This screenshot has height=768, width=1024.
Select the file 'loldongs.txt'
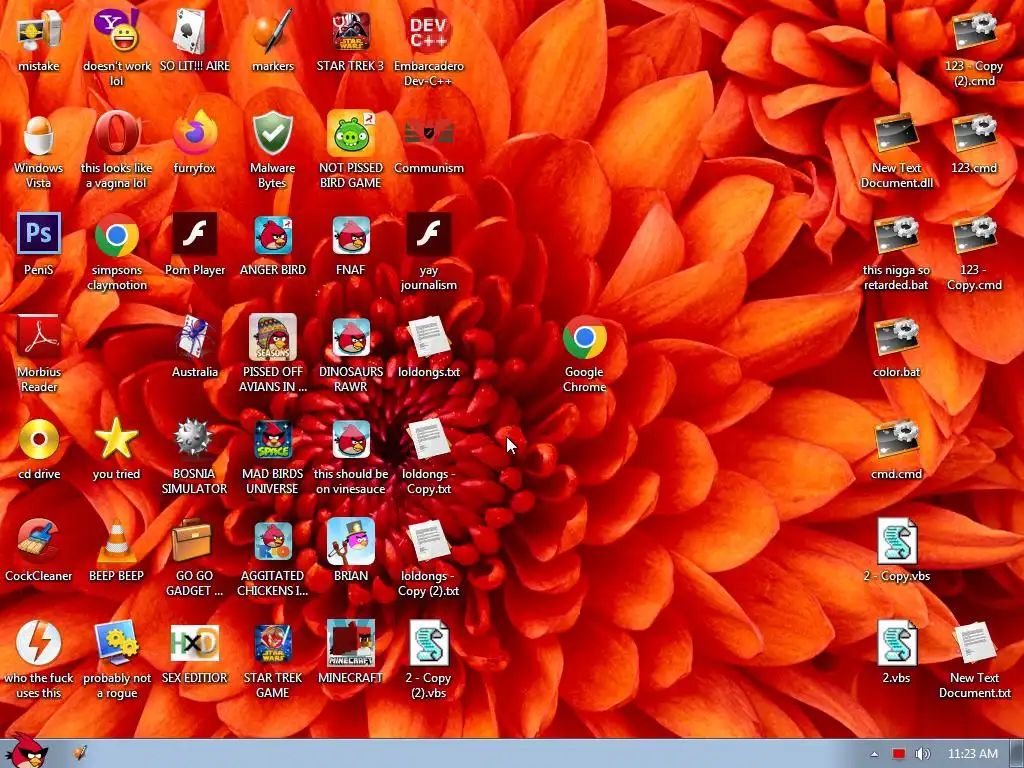point(428,337)
